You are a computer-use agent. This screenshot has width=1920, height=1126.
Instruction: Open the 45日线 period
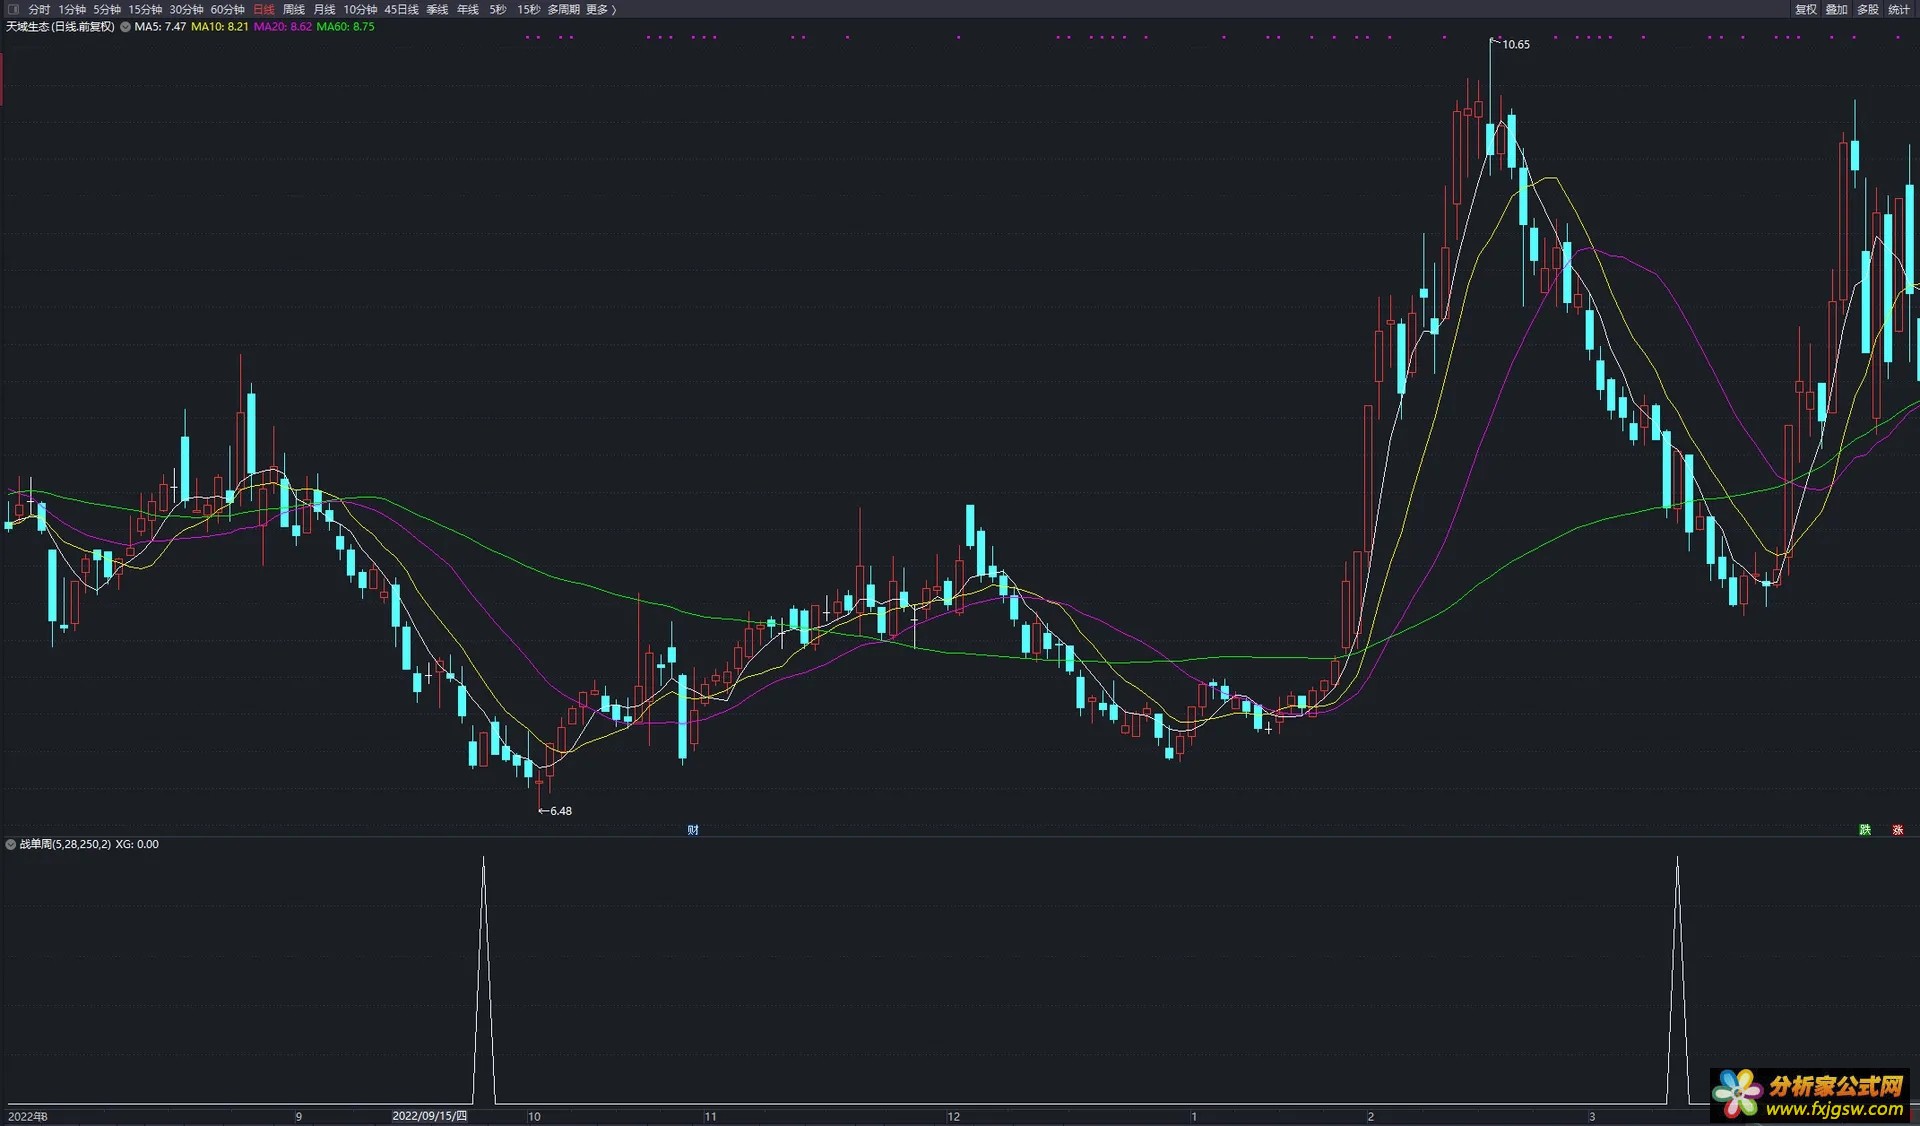(401, 9)
